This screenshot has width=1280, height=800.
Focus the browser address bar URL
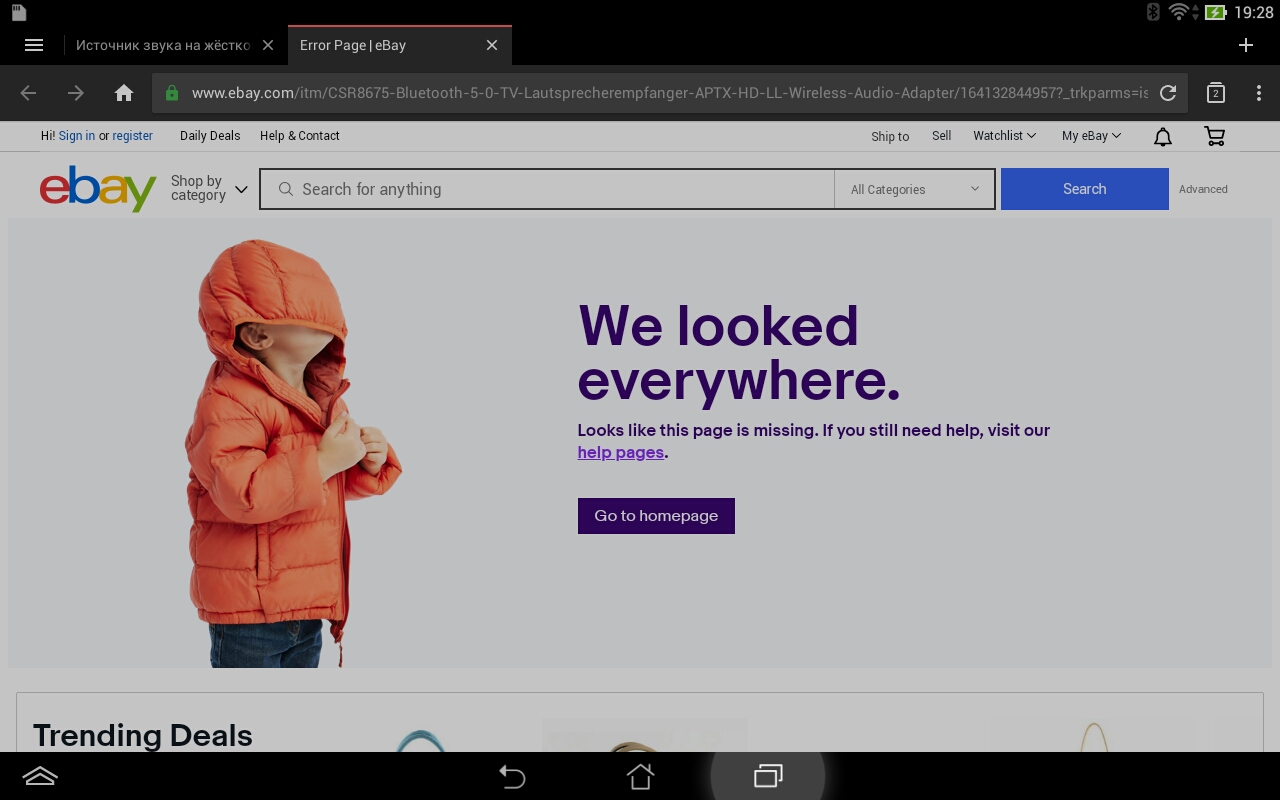coord(670,93)
